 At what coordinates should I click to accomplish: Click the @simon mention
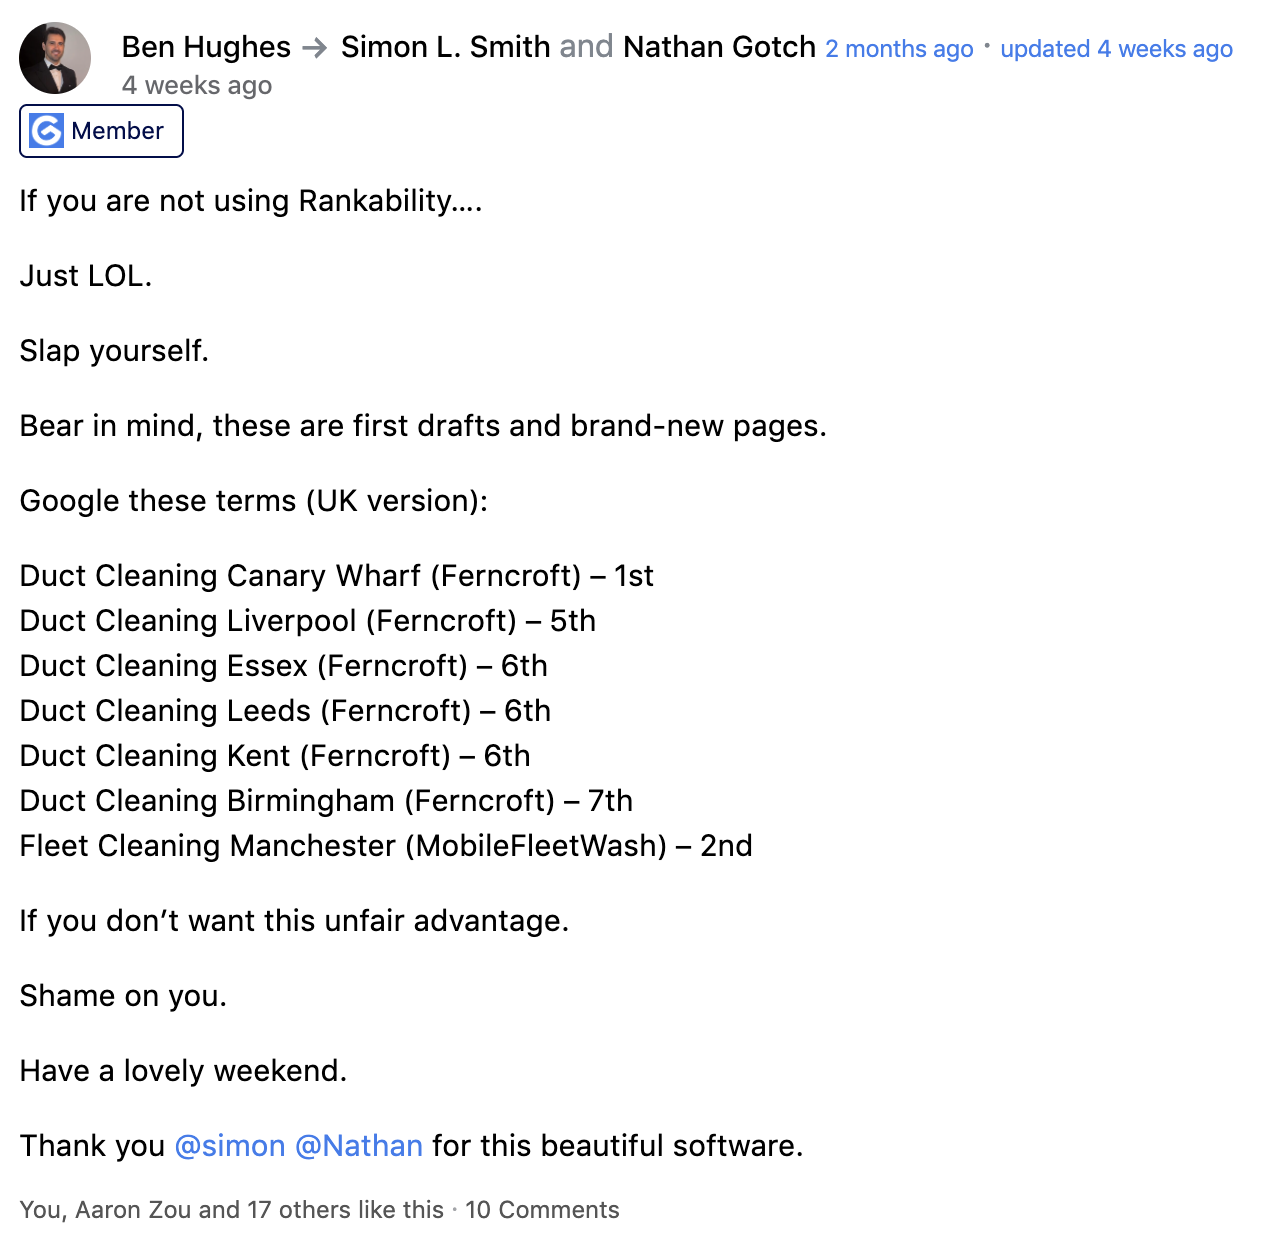coord(230,1146)
